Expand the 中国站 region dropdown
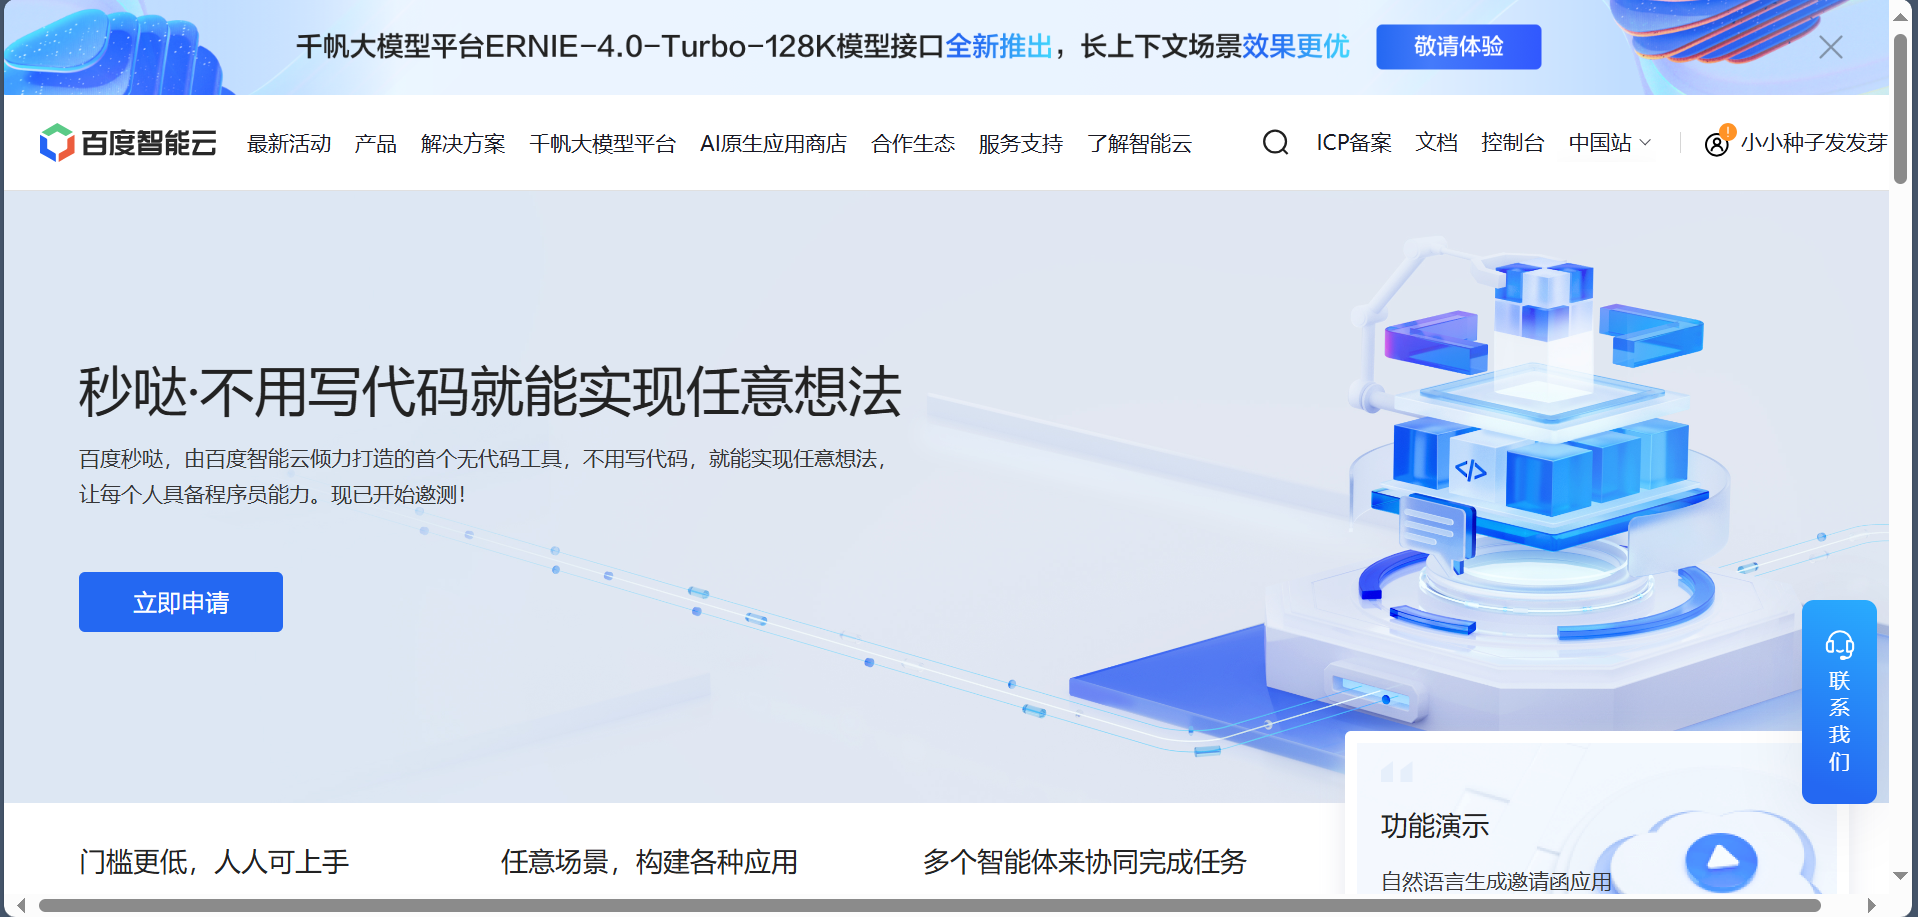 pyautogui.click(x=1610, y=143)
